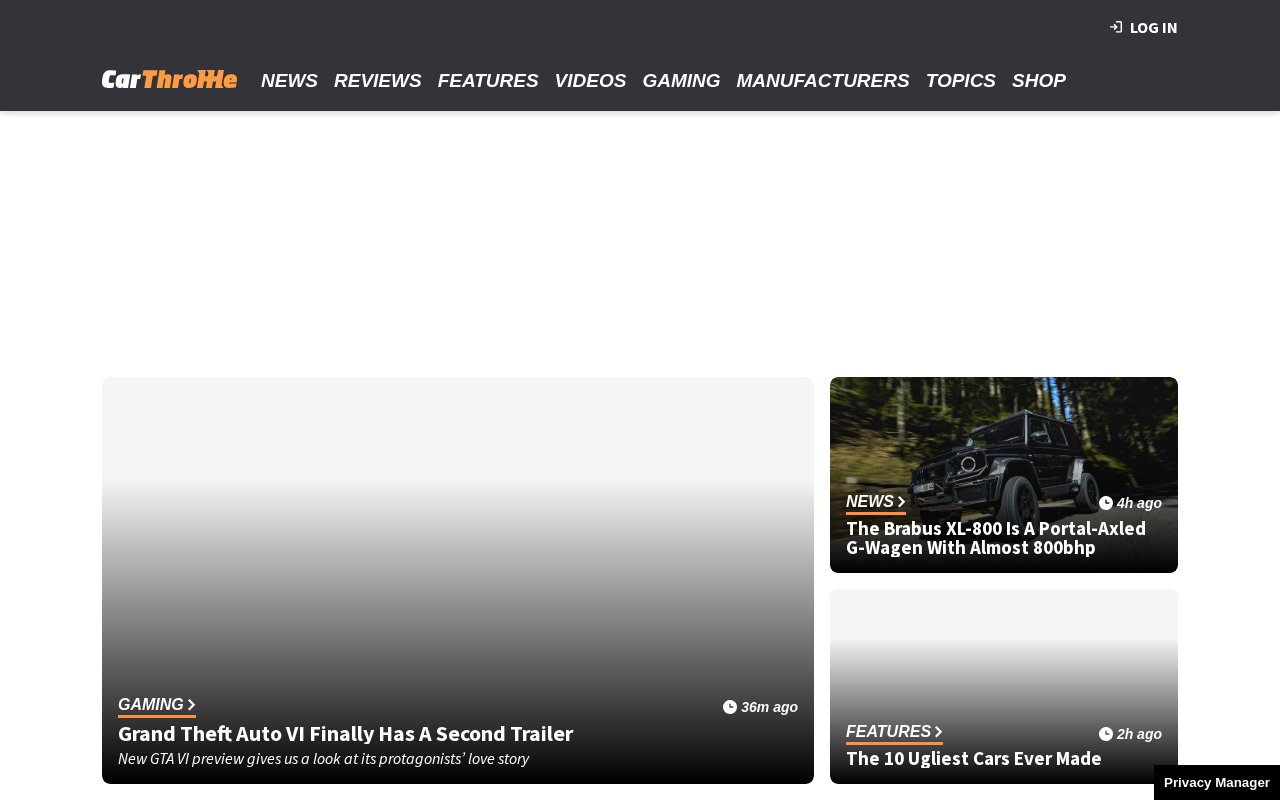
Task: Visit the SHOP page
Action: pos(1039,81)
